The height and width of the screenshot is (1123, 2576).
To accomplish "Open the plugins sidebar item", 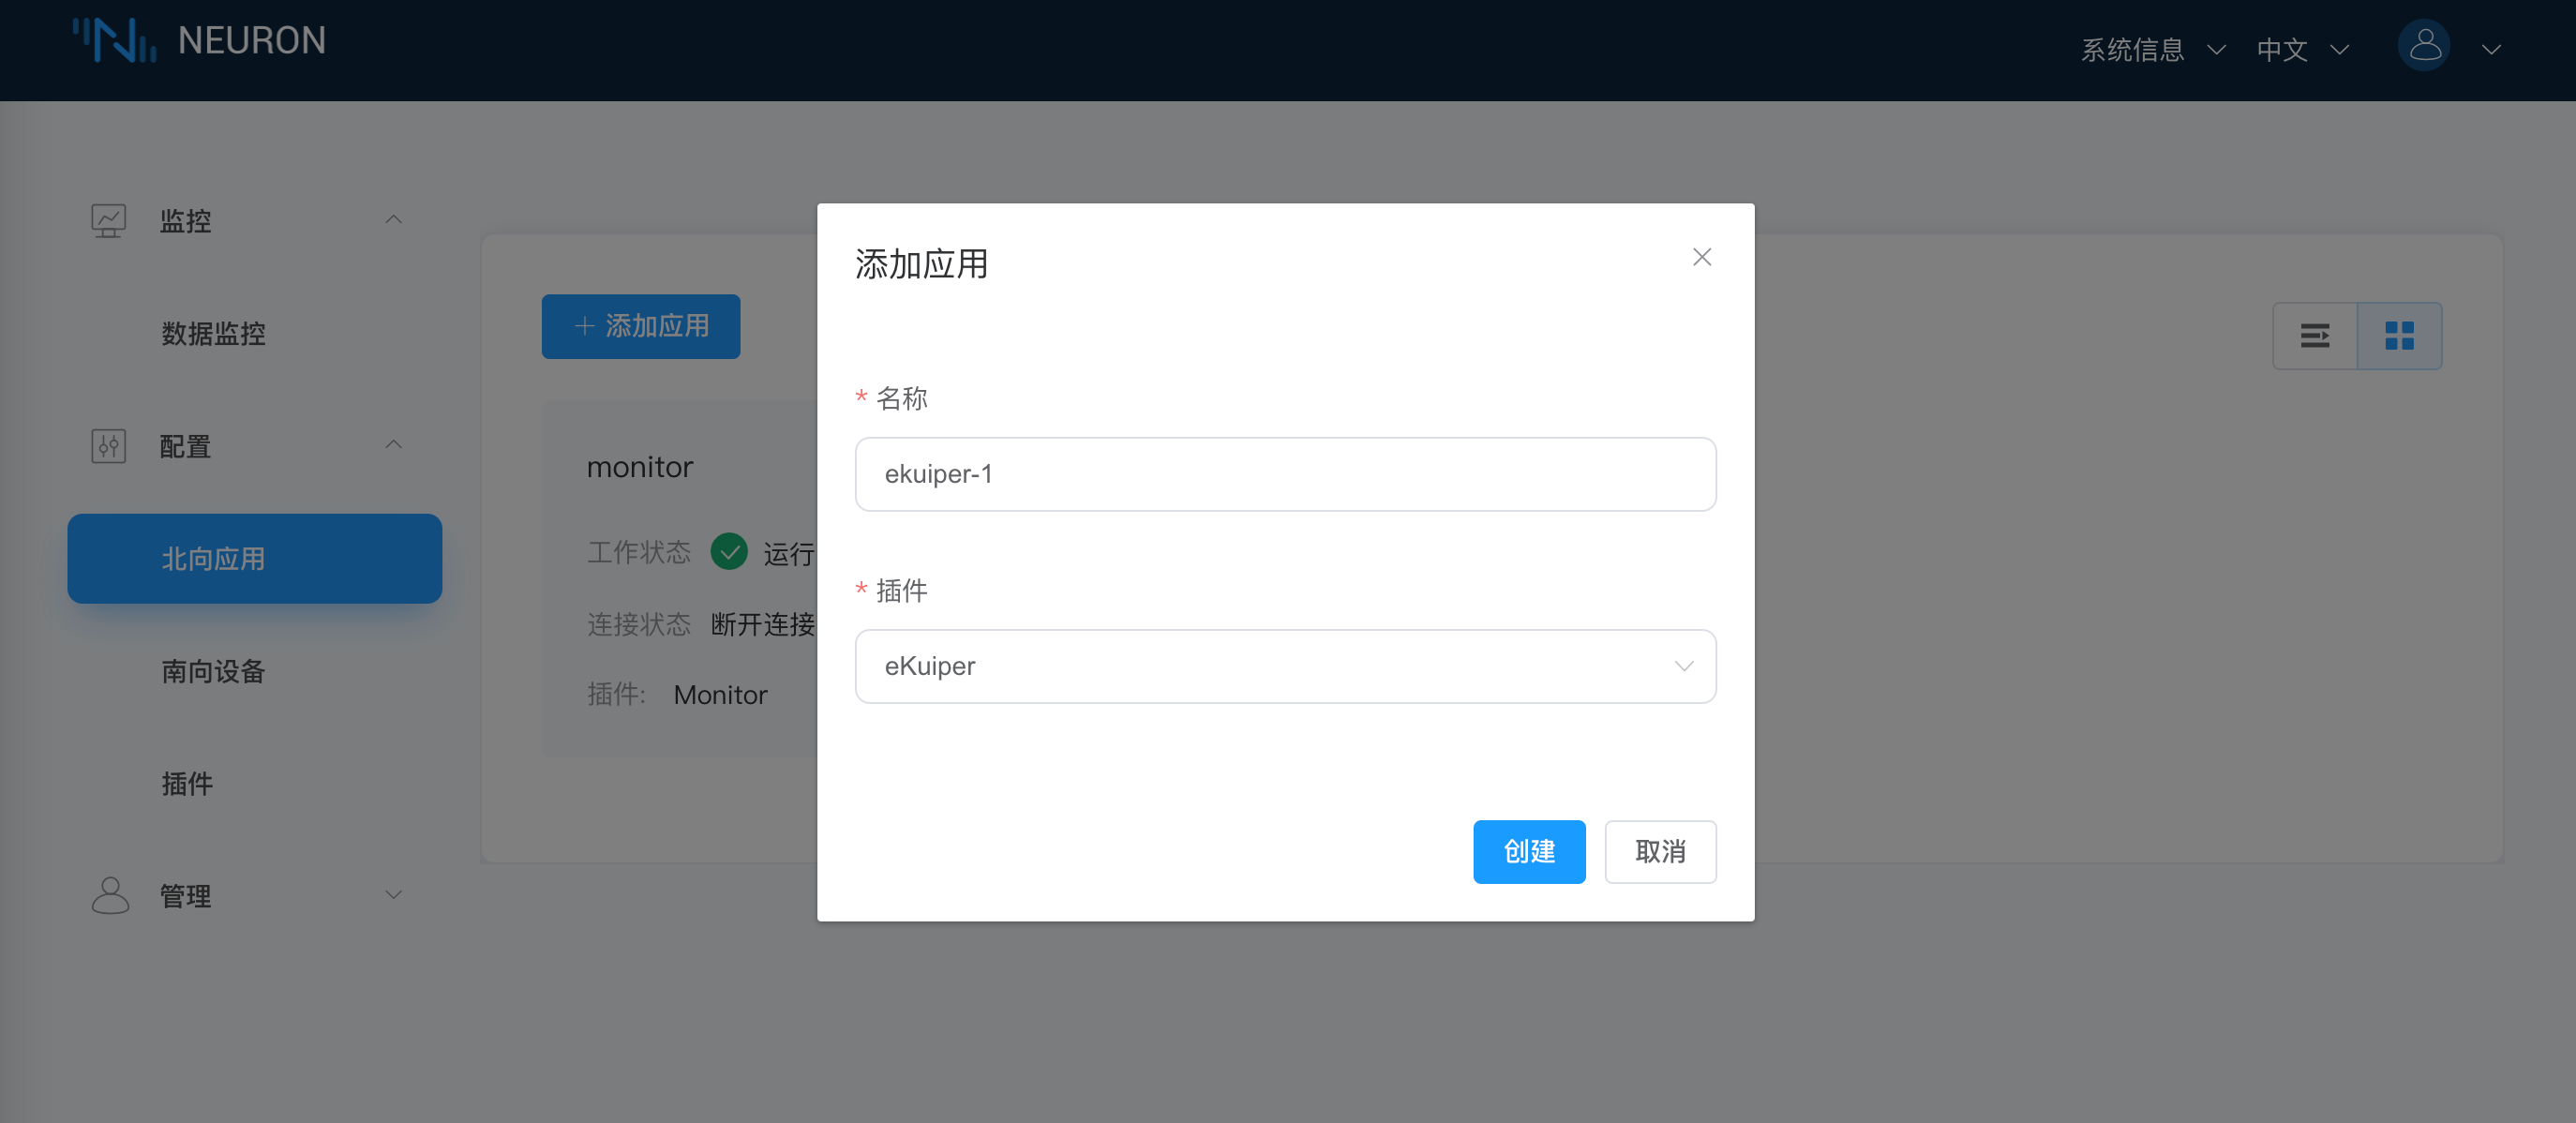I will pos(187,783).
